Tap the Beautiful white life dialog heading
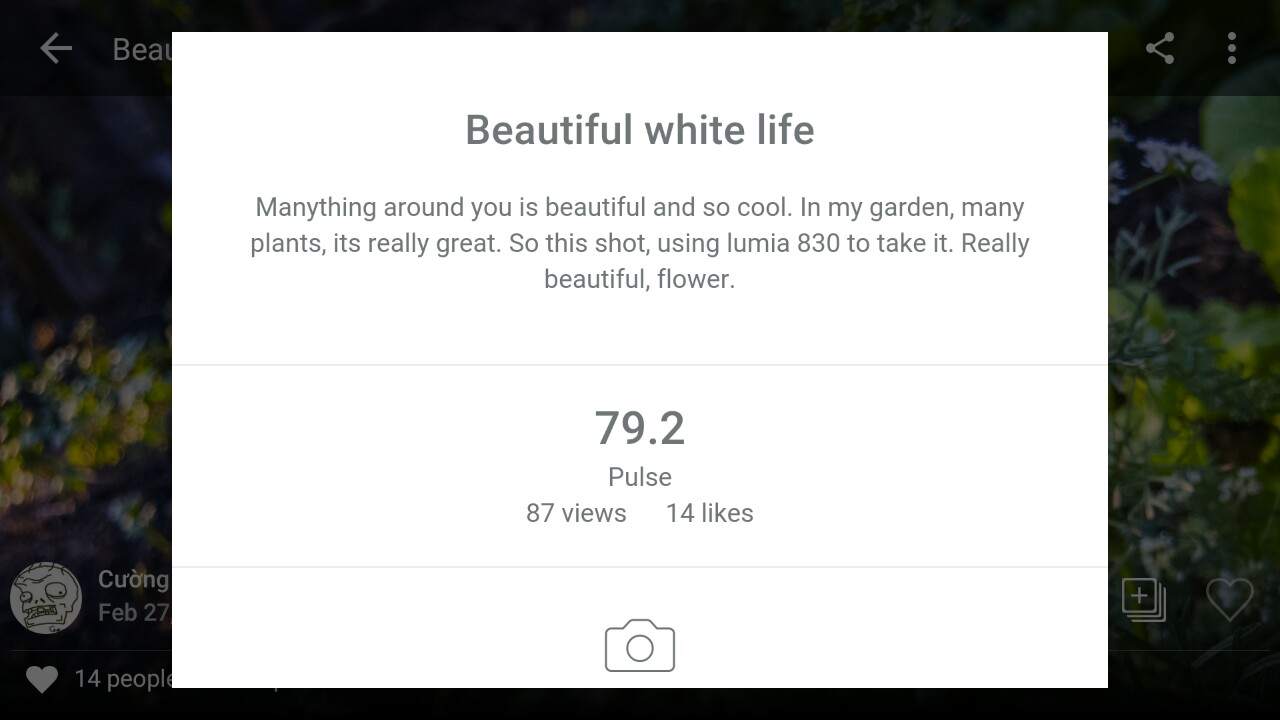This screenshot has height=720, width=1280. click(640, 130)
